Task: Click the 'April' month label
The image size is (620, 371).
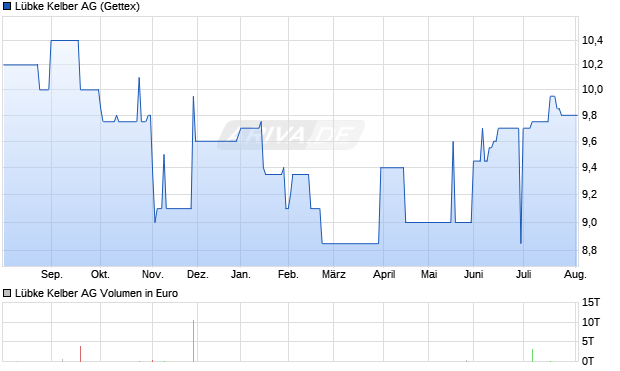Action: 384,274
